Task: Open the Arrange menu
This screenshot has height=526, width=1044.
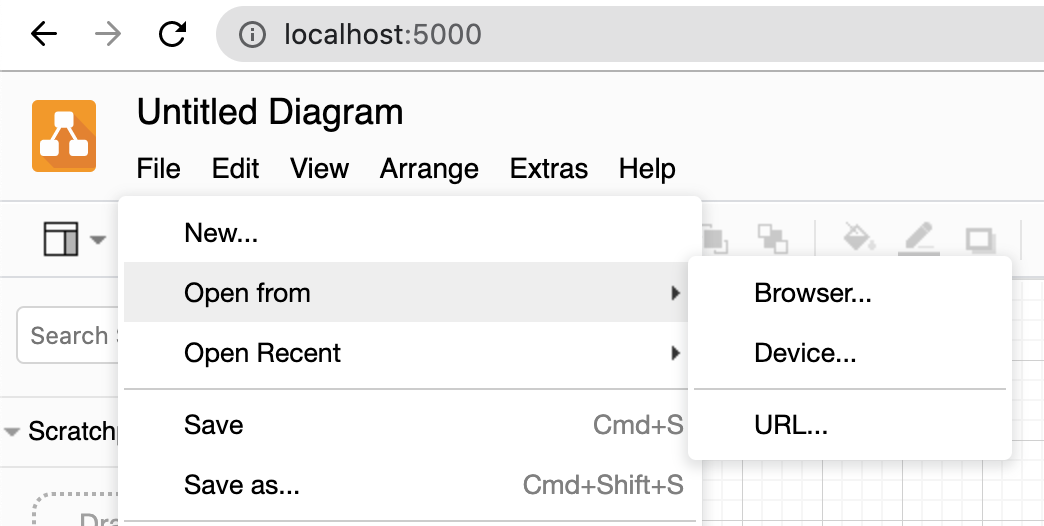Action: click(429, 168)
